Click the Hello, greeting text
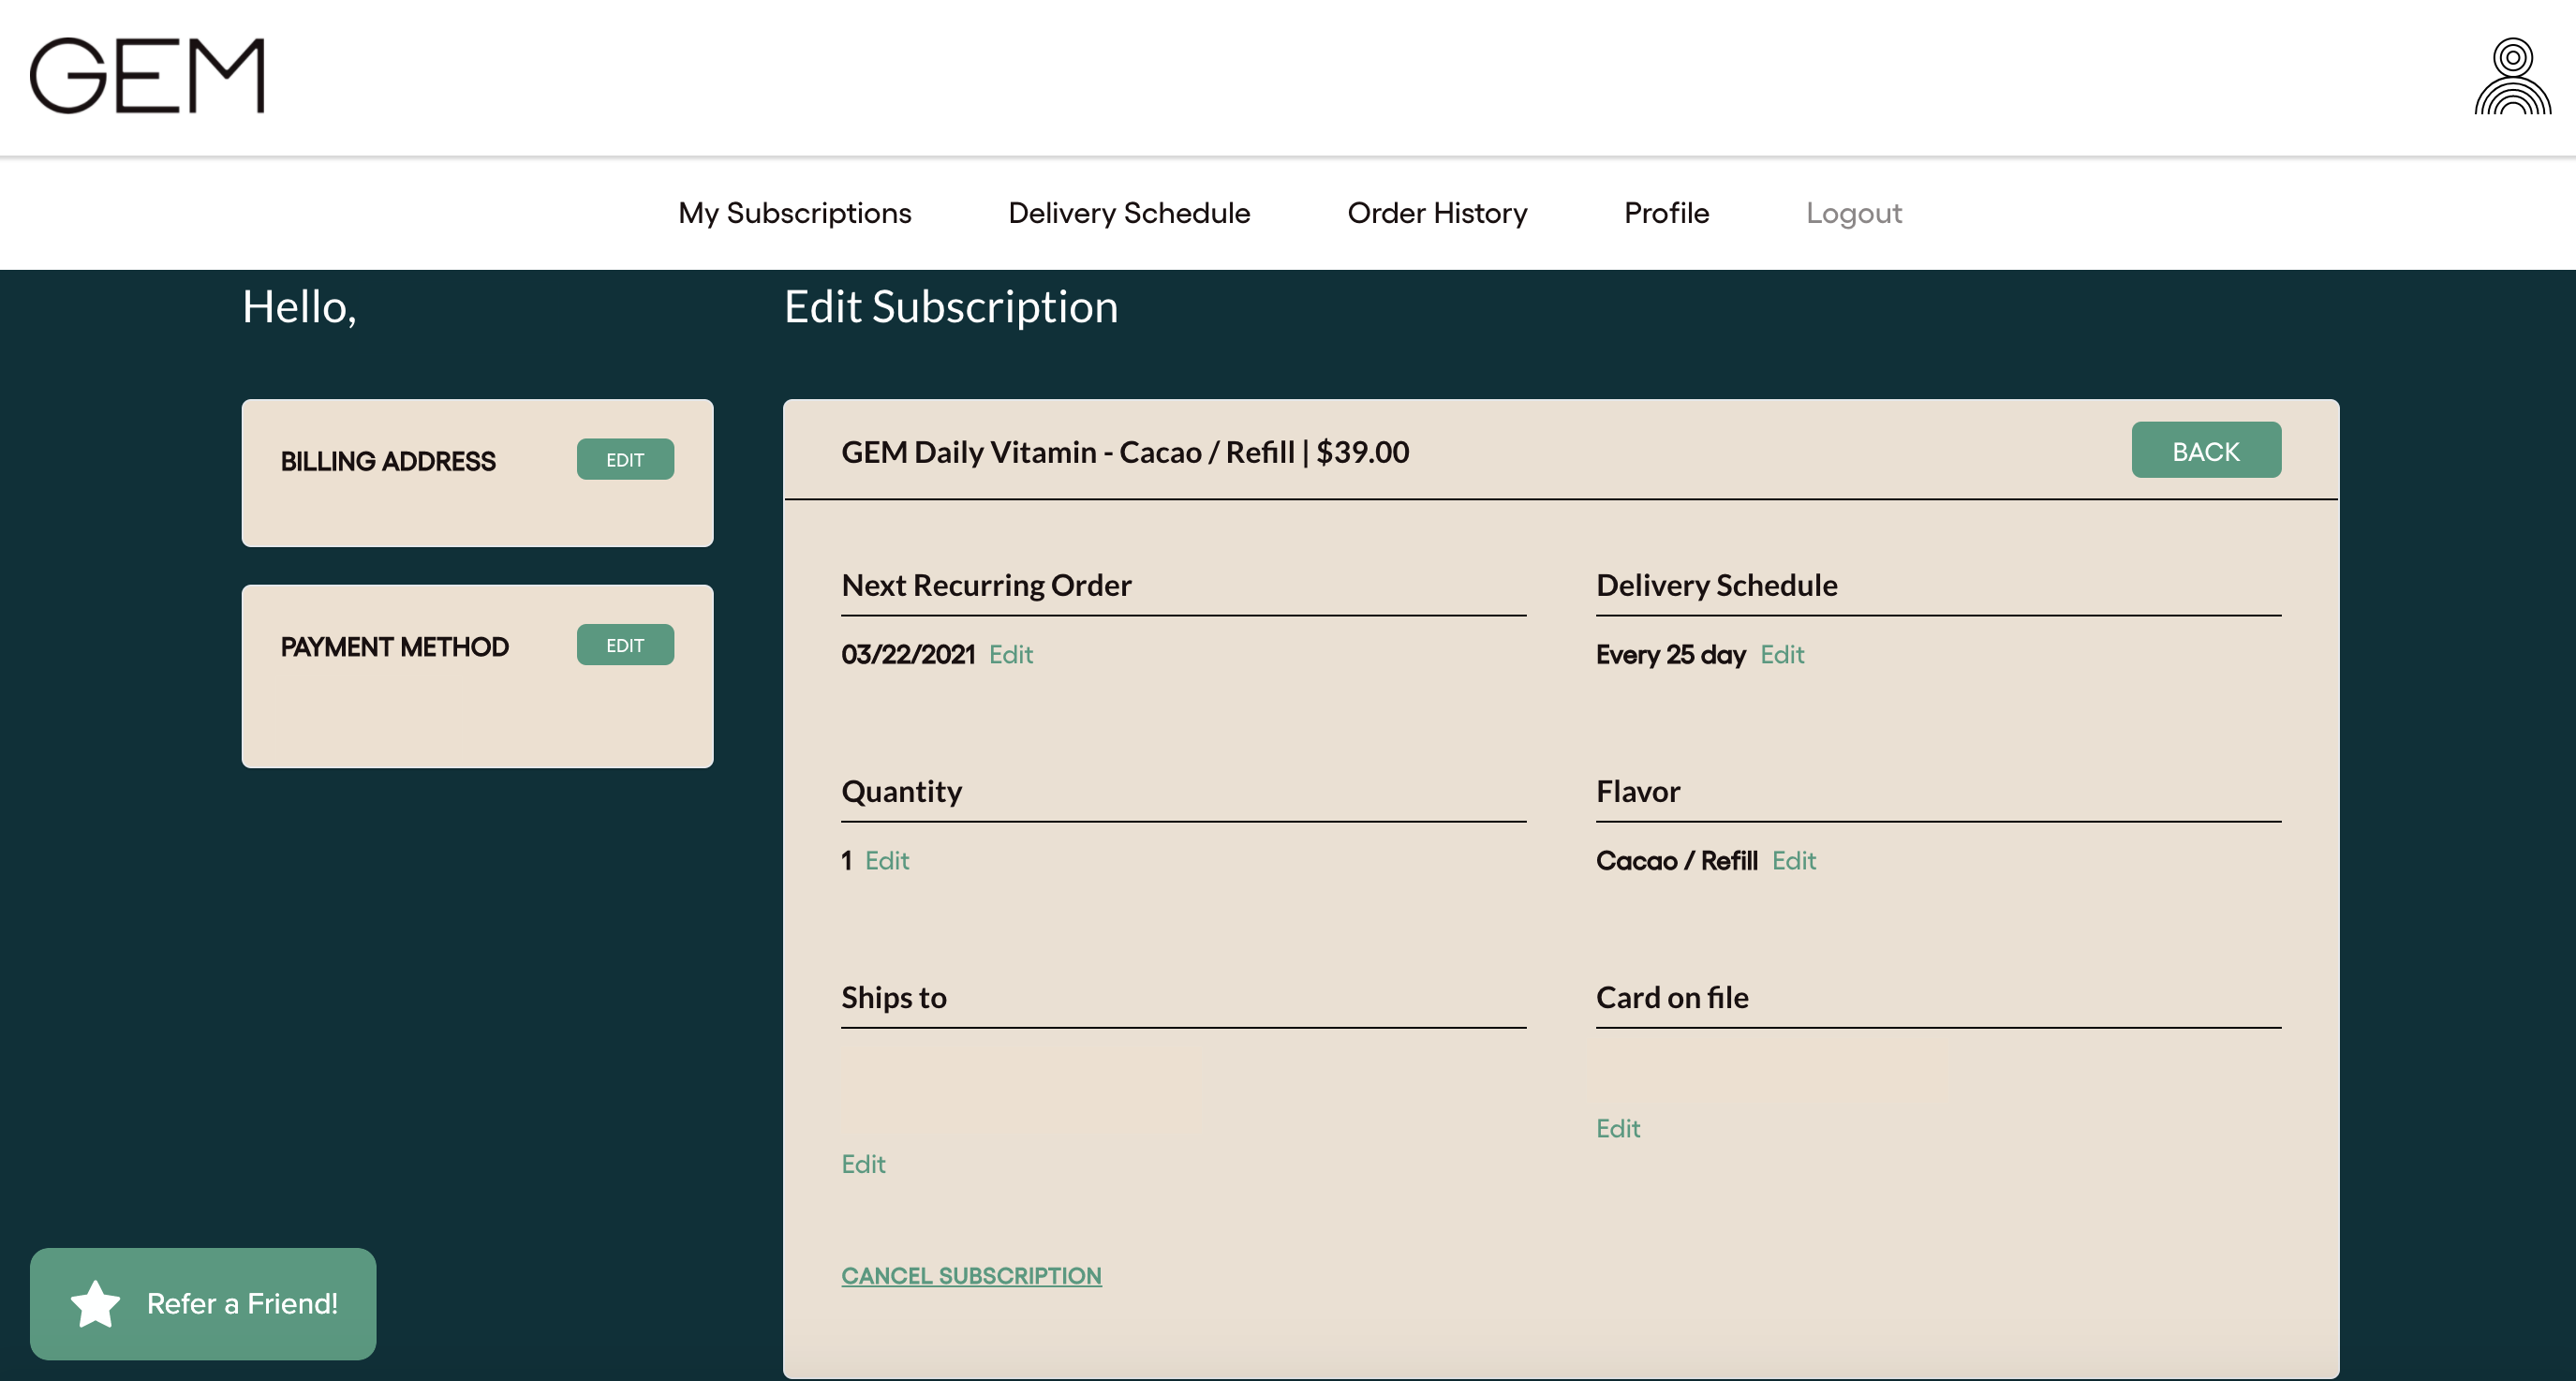The height and width of the screenshot is (1381, 2576). coord(299,307)
